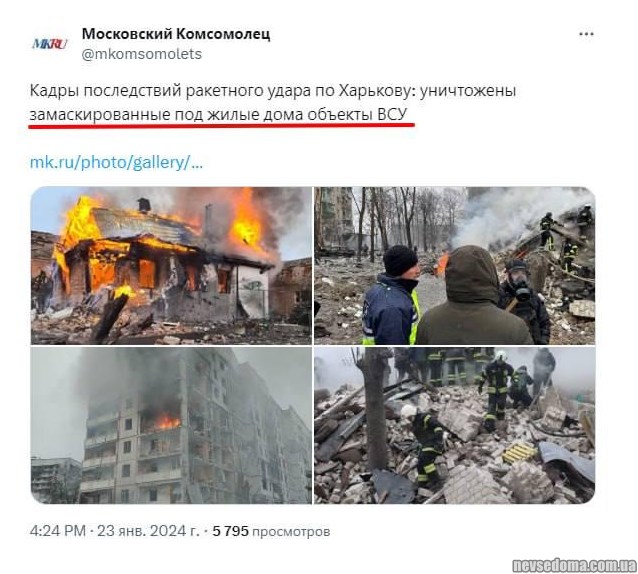Click the underlined phrase about объекты ВСУ
The height and width of the screenshot is (574, 638).
(x=218, y=115)
